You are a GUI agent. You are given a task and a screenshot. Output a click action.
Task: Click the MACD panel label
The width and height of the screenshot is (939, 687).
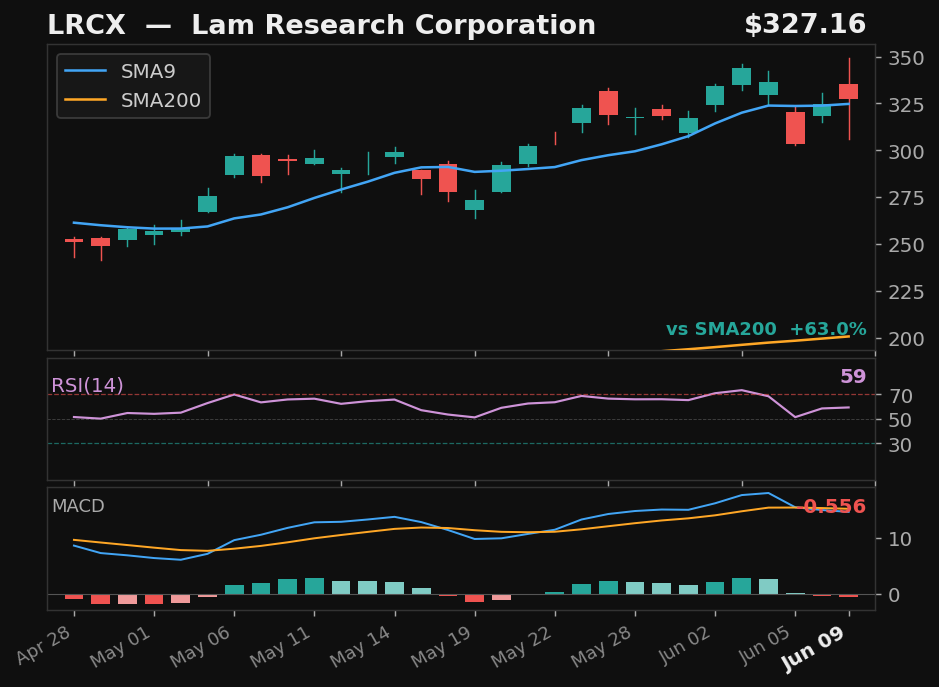tap(78, 506)
